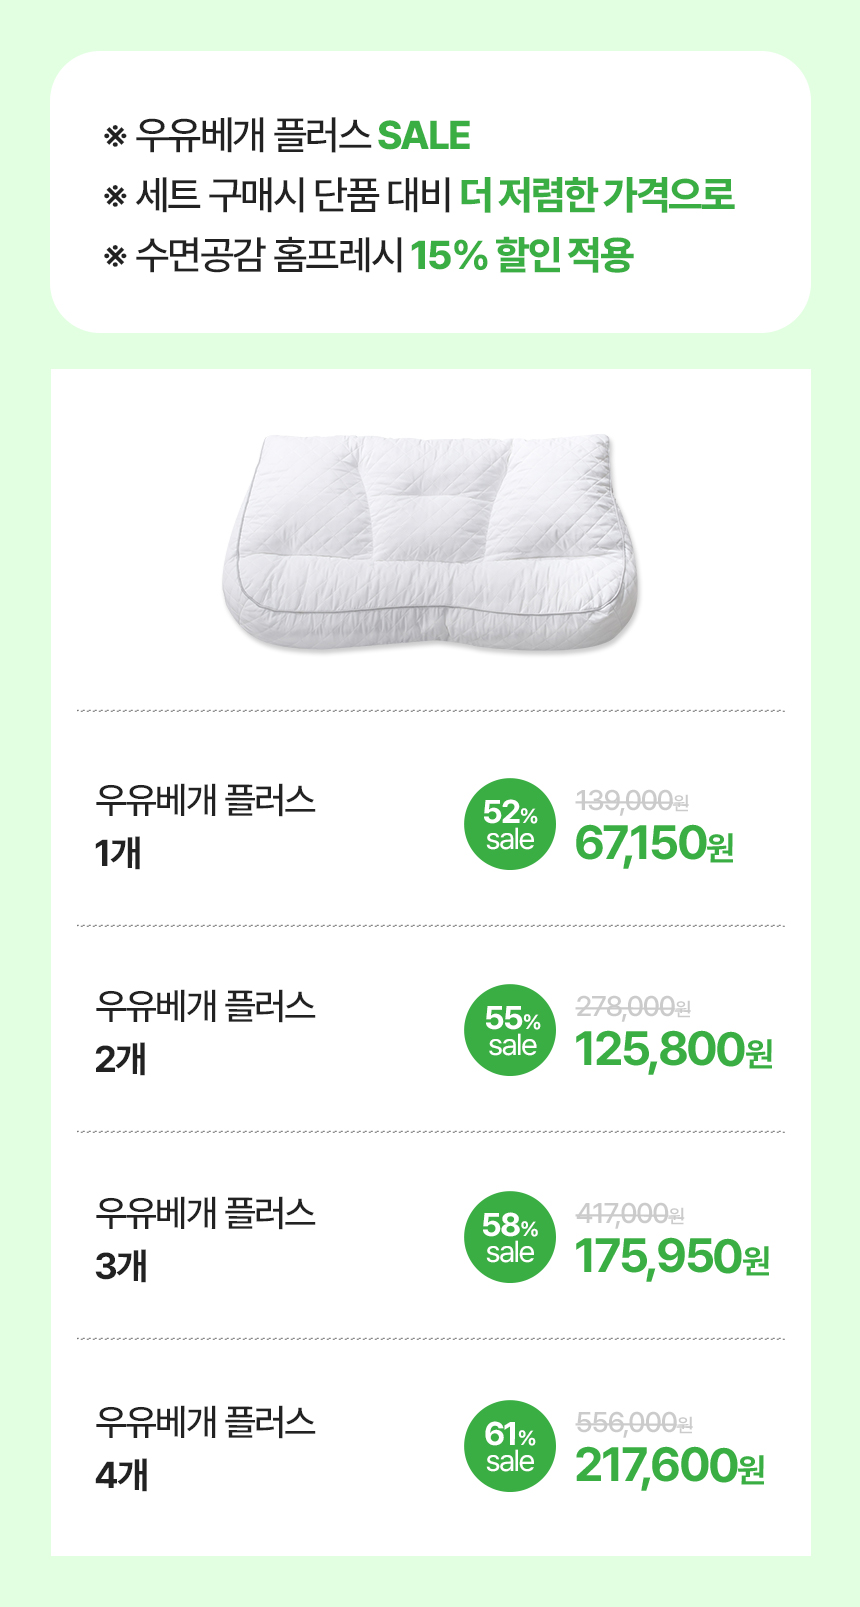
Task: Click the struck-through 417,000원 original price
Action: point(631,1213)
